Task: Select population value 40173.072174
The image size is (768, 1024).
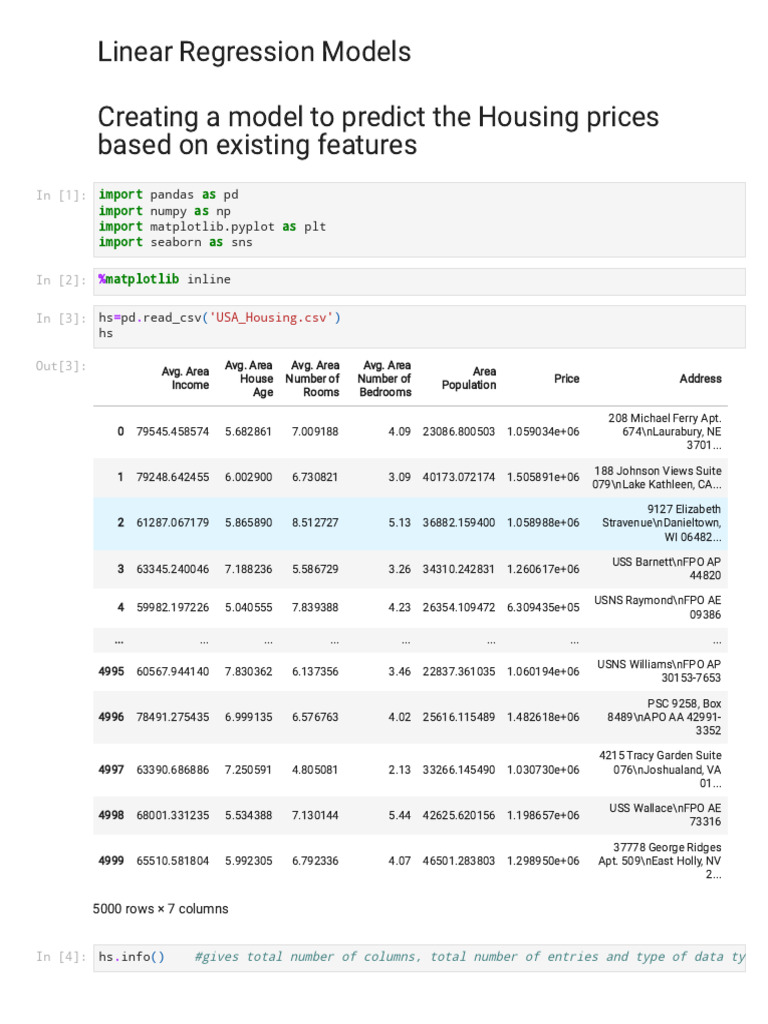Action: [458, 477]
